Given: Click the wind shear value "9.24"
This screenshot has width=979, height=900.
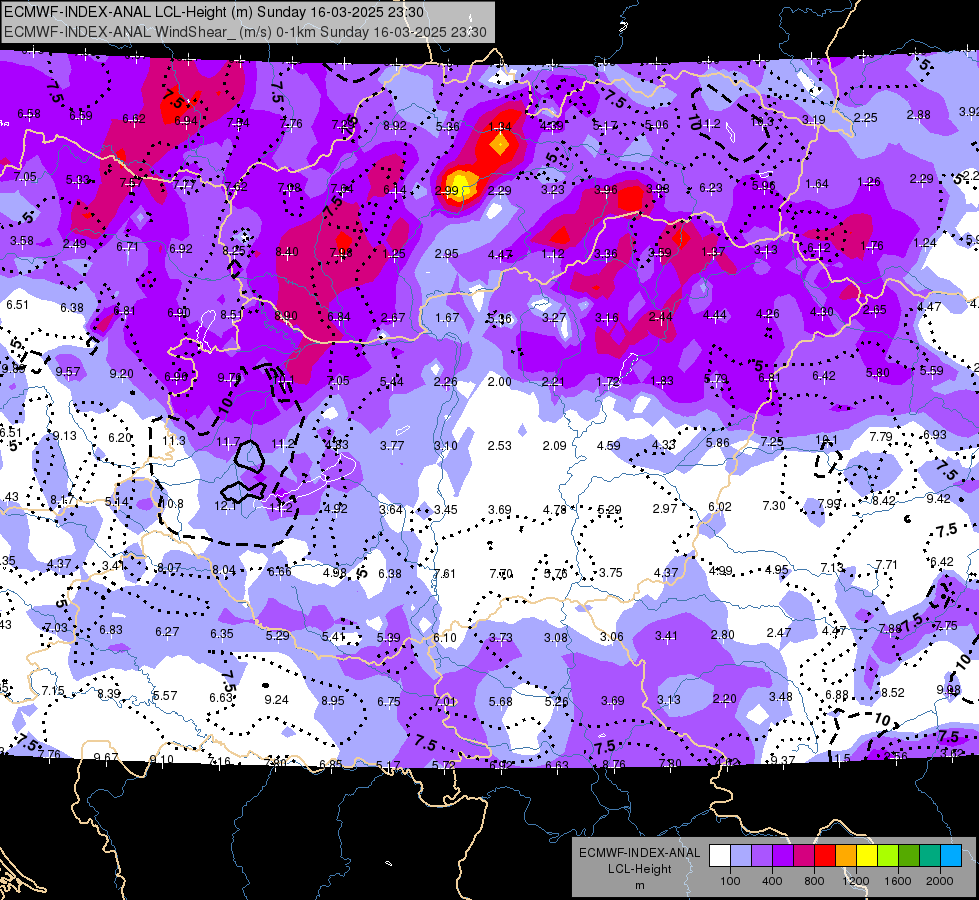Looking at the screenshot, I should click(277, 700).
